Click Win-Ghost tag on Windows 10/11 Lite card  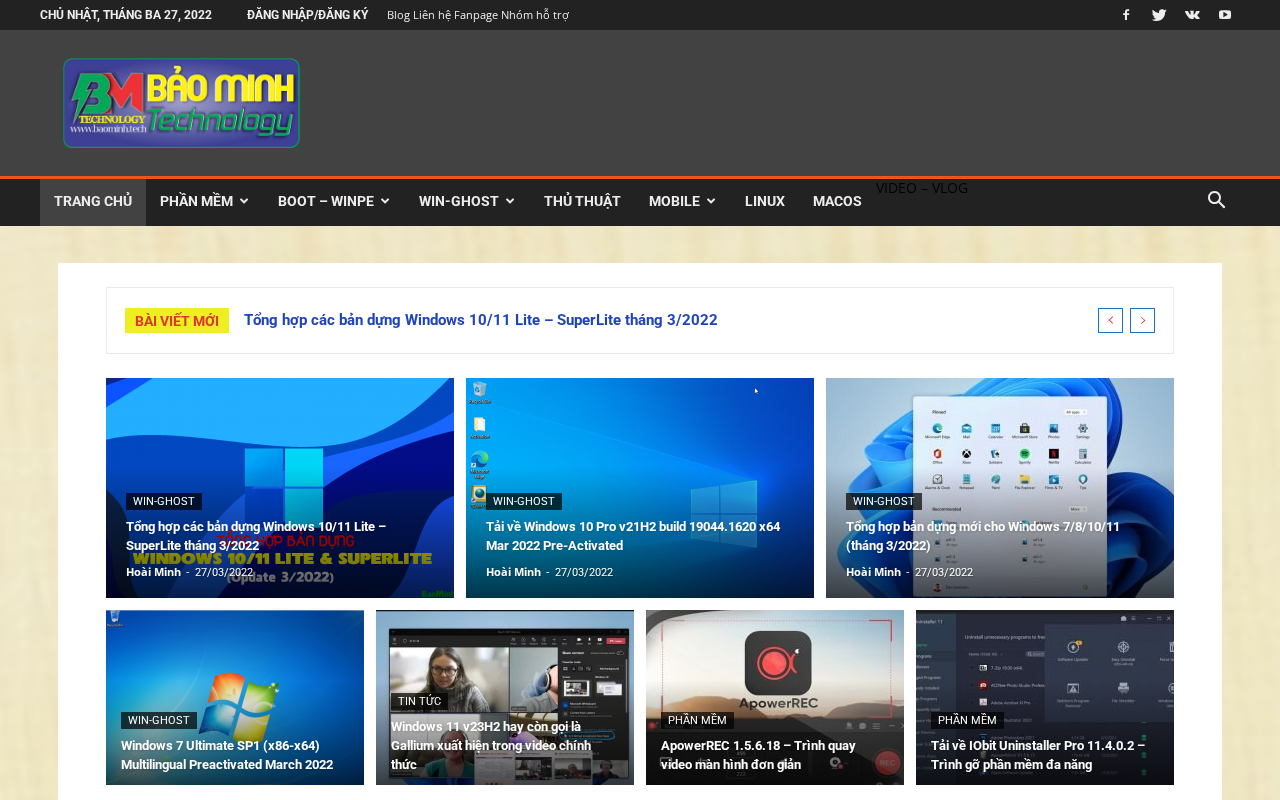point(164,502)
